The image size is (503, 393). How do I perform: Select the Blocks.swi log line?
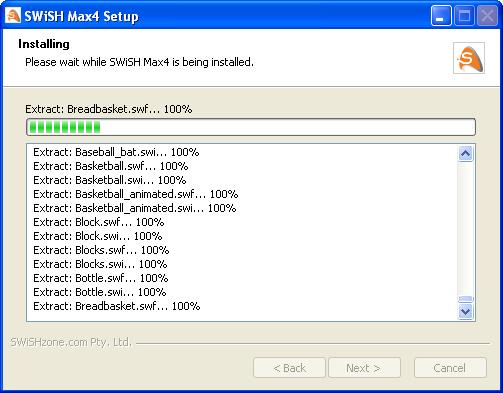tap(100, 264)
